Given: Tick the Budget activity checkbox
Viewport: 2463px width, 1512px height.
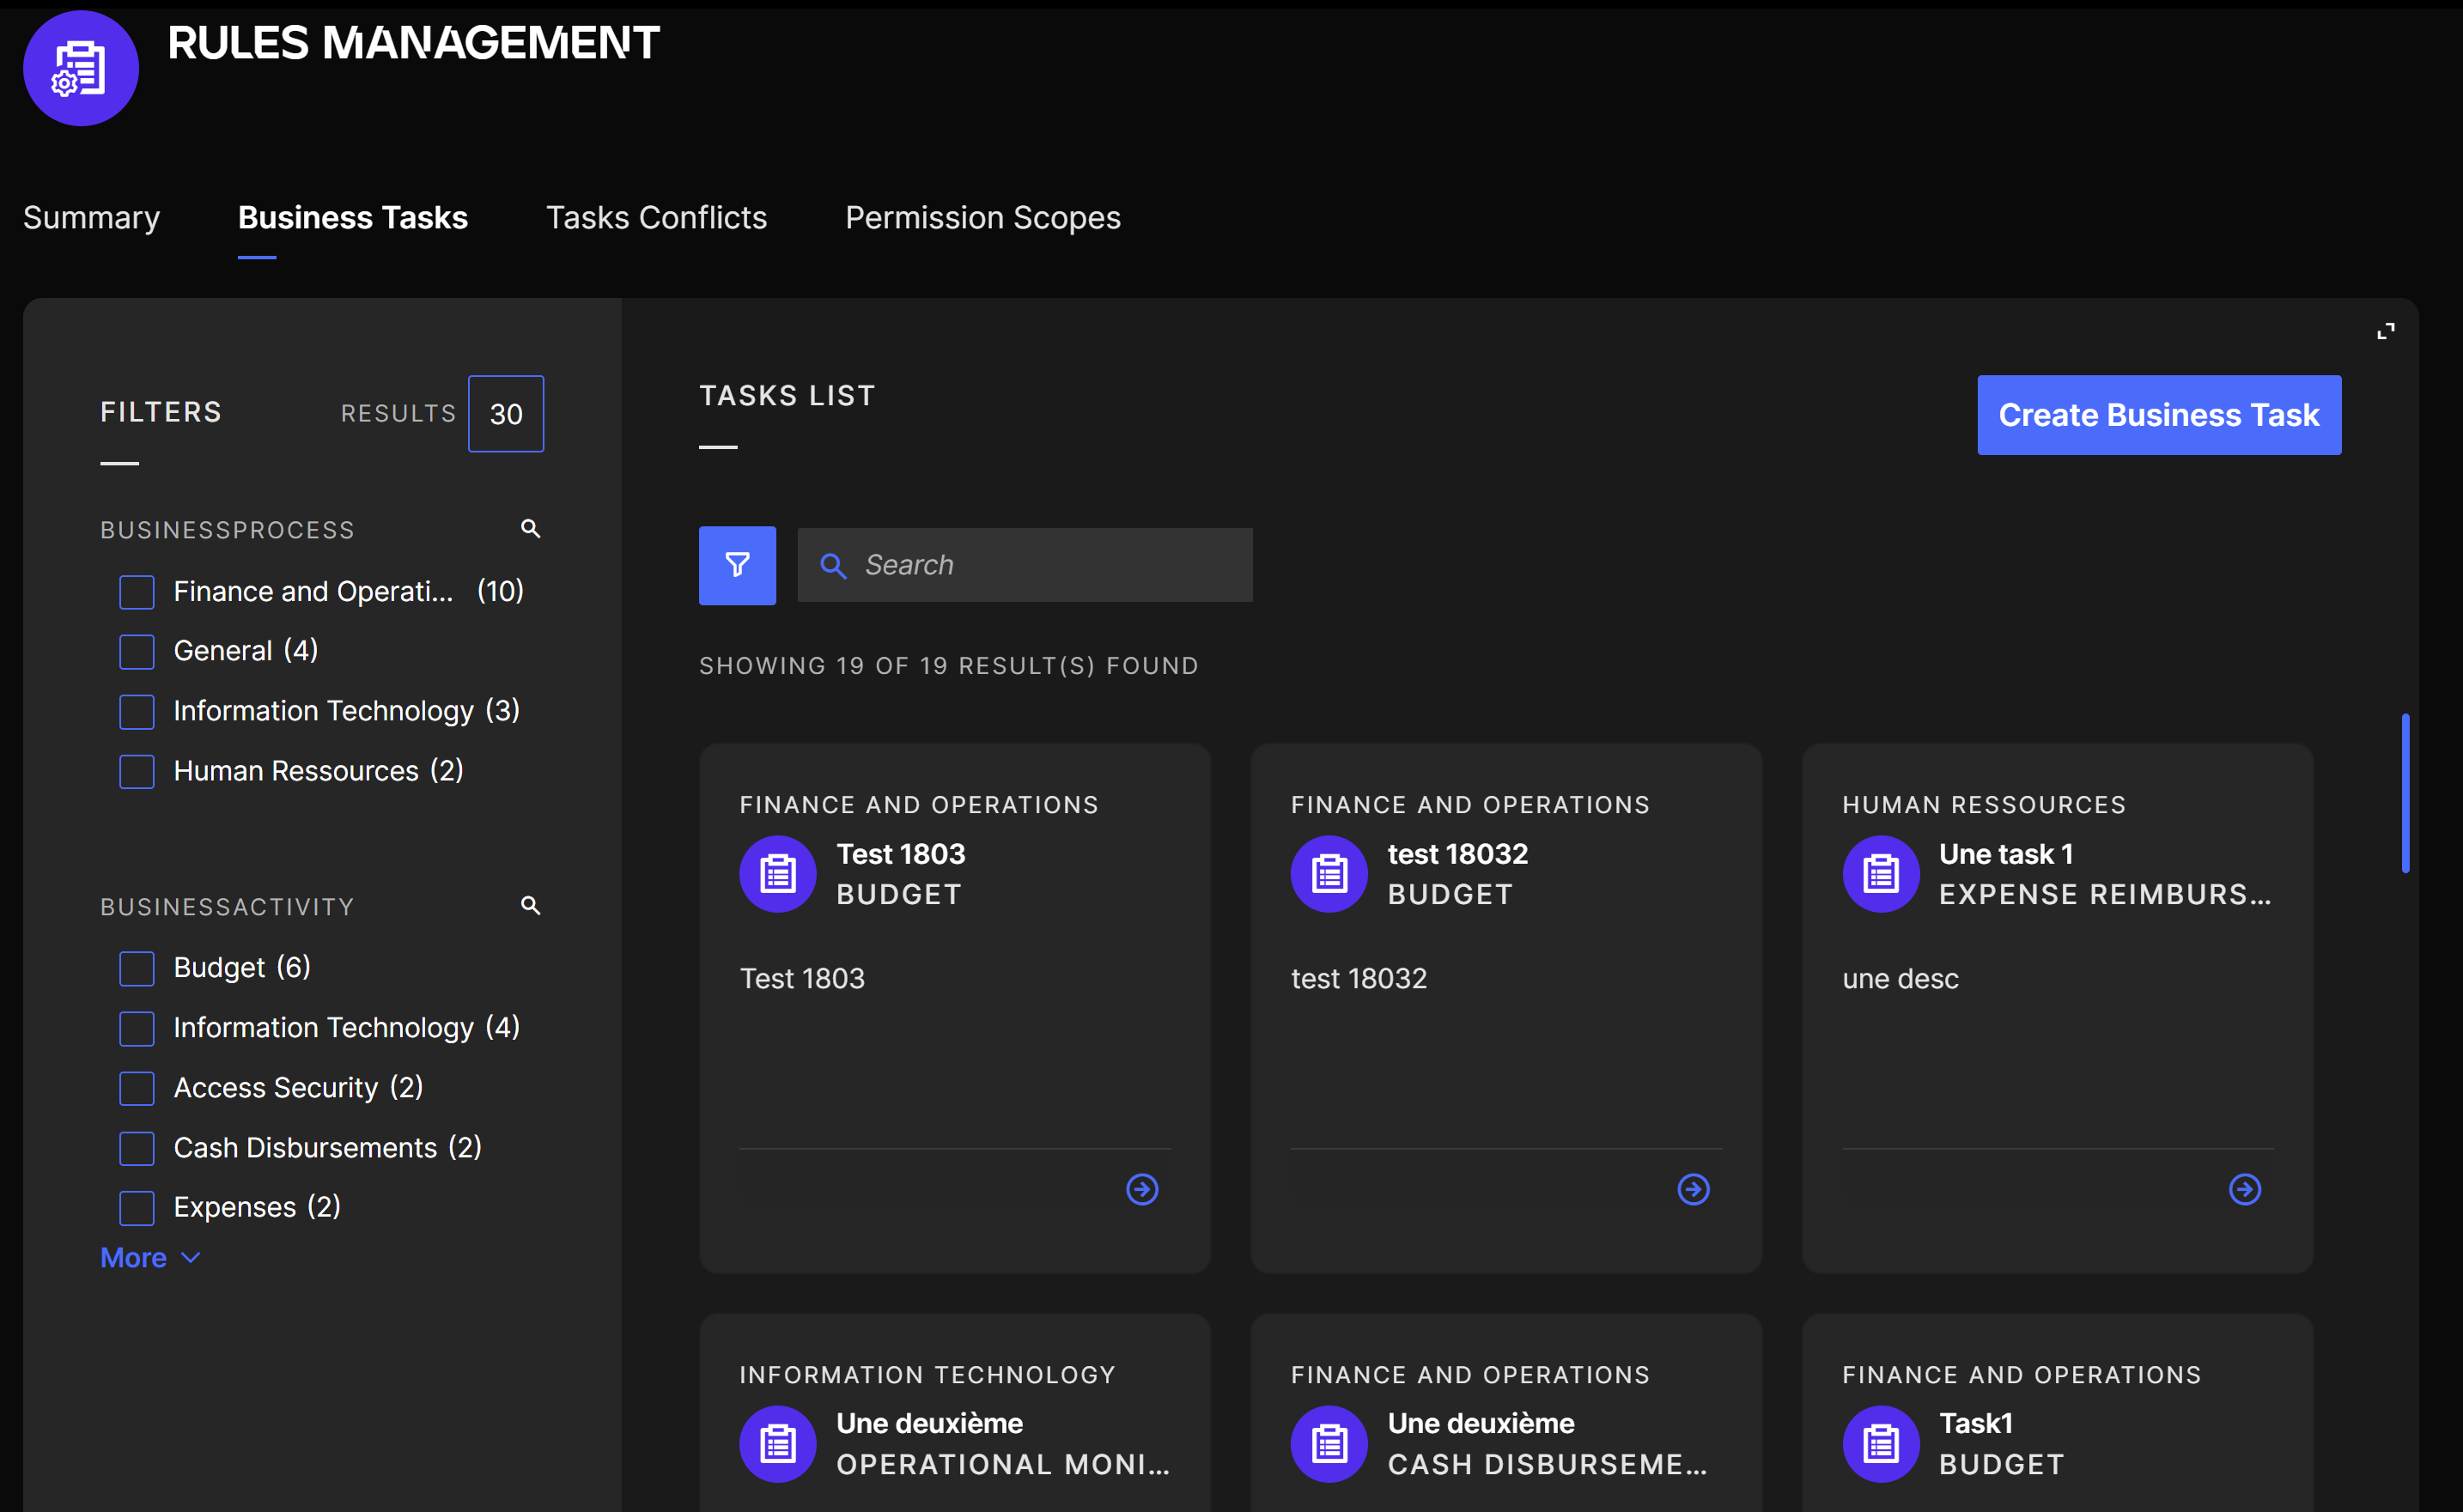Looking at the screenshot, I should (x=137, y=968).
